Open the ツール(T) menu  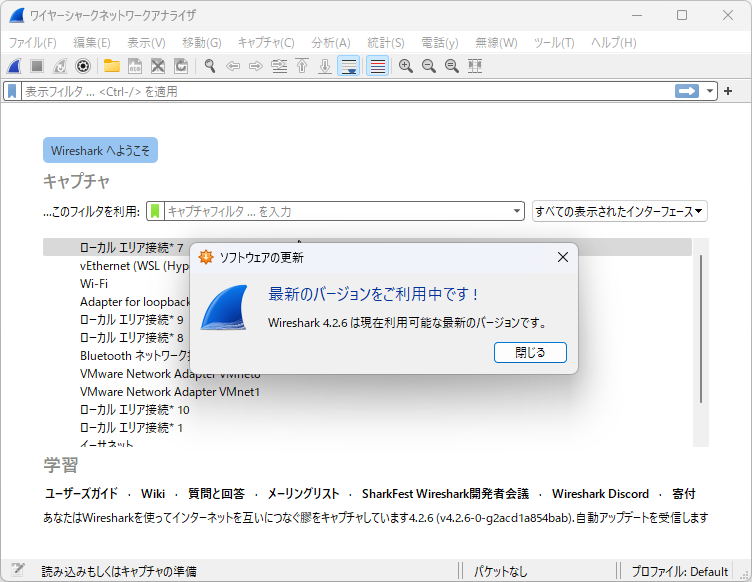click(554, 43)
